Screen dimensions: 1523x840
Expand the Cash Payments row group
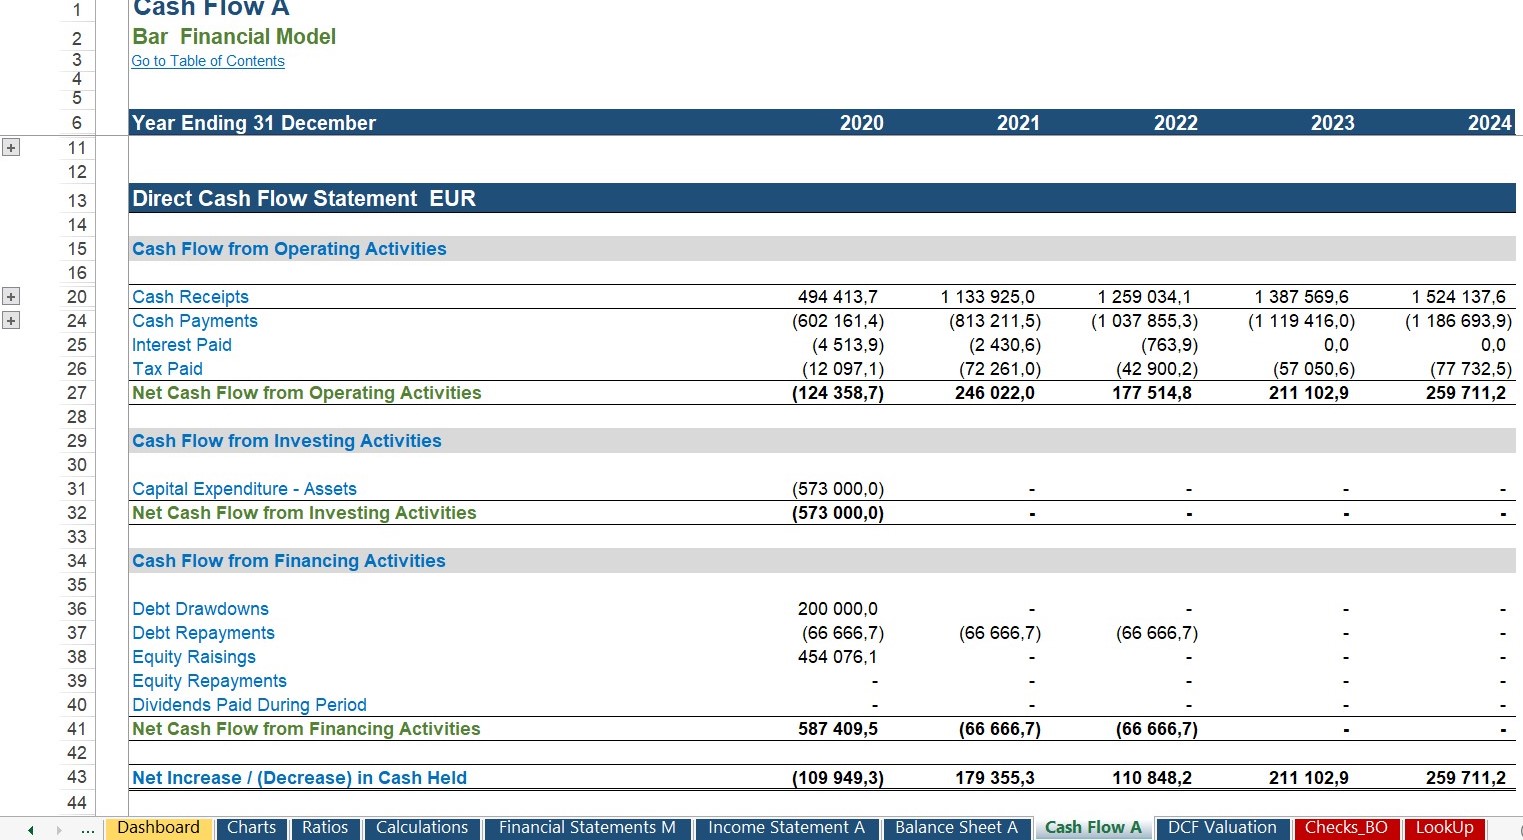coord(11,320)
